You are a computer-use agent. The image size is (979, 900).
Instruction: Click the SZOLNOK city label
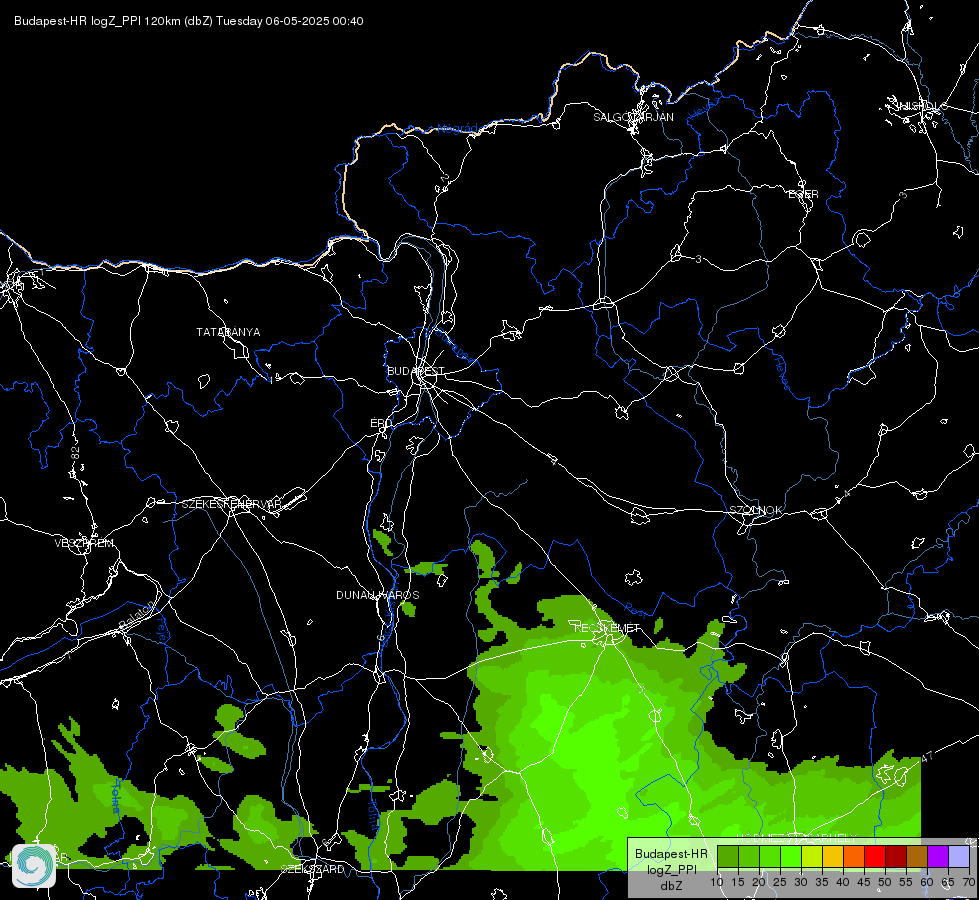coord(755,510)
